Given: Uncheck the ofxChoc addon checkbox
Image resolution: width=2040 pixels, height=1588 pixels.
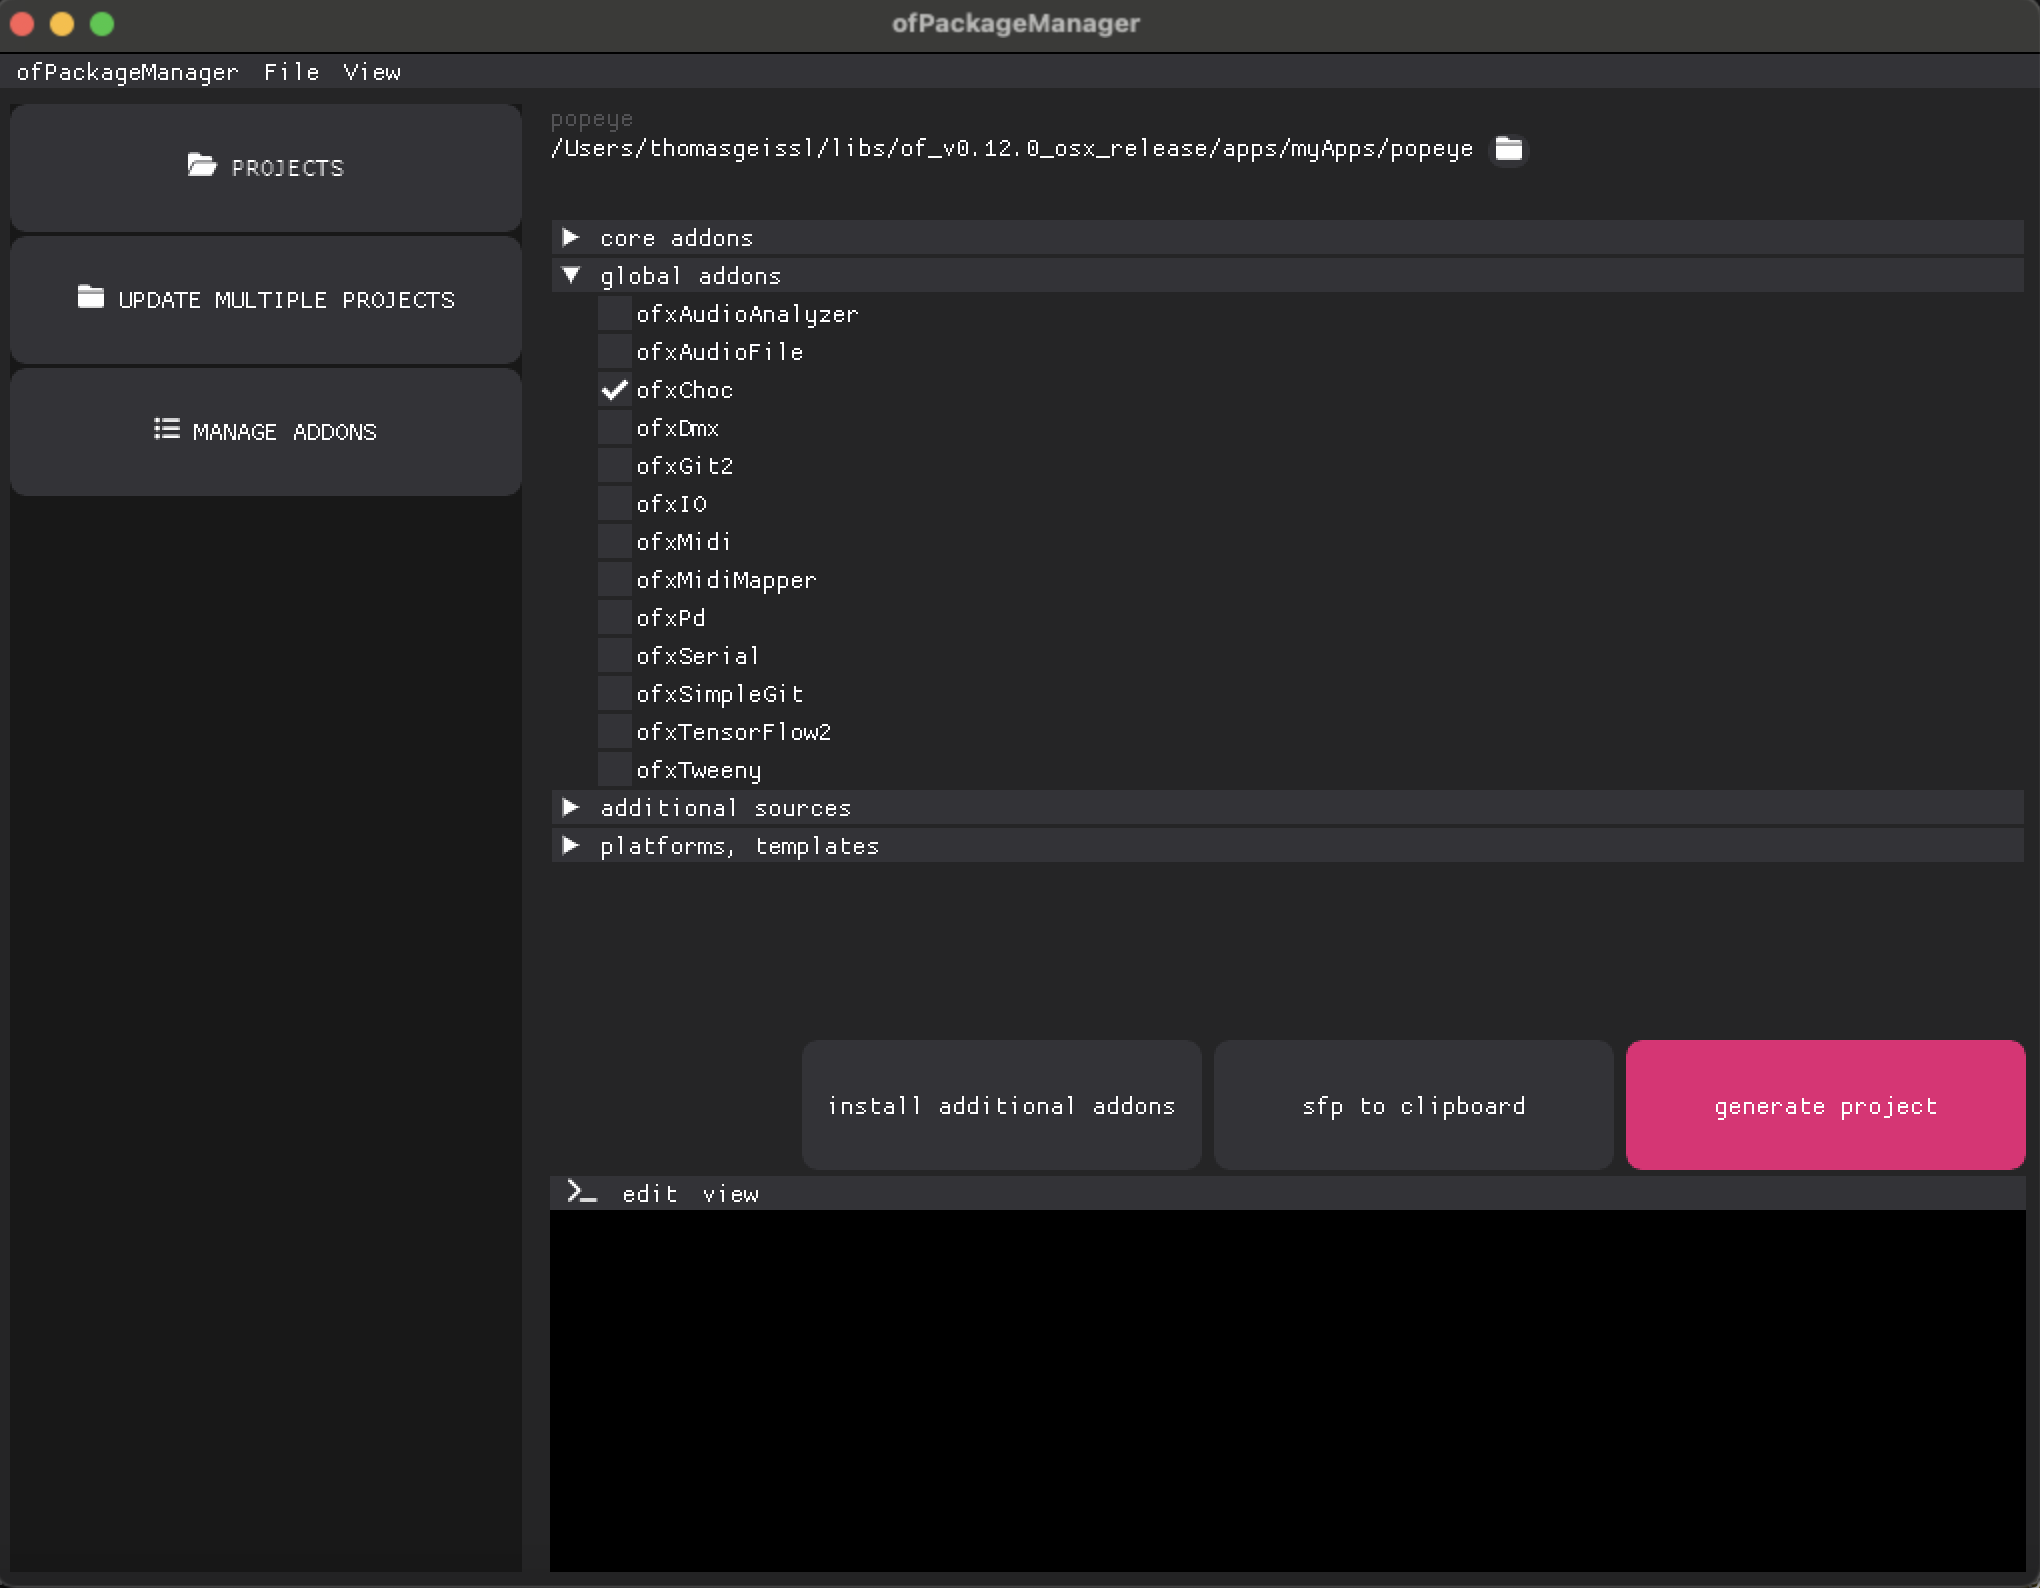Looking at the screenshot, I should point(615,390).
